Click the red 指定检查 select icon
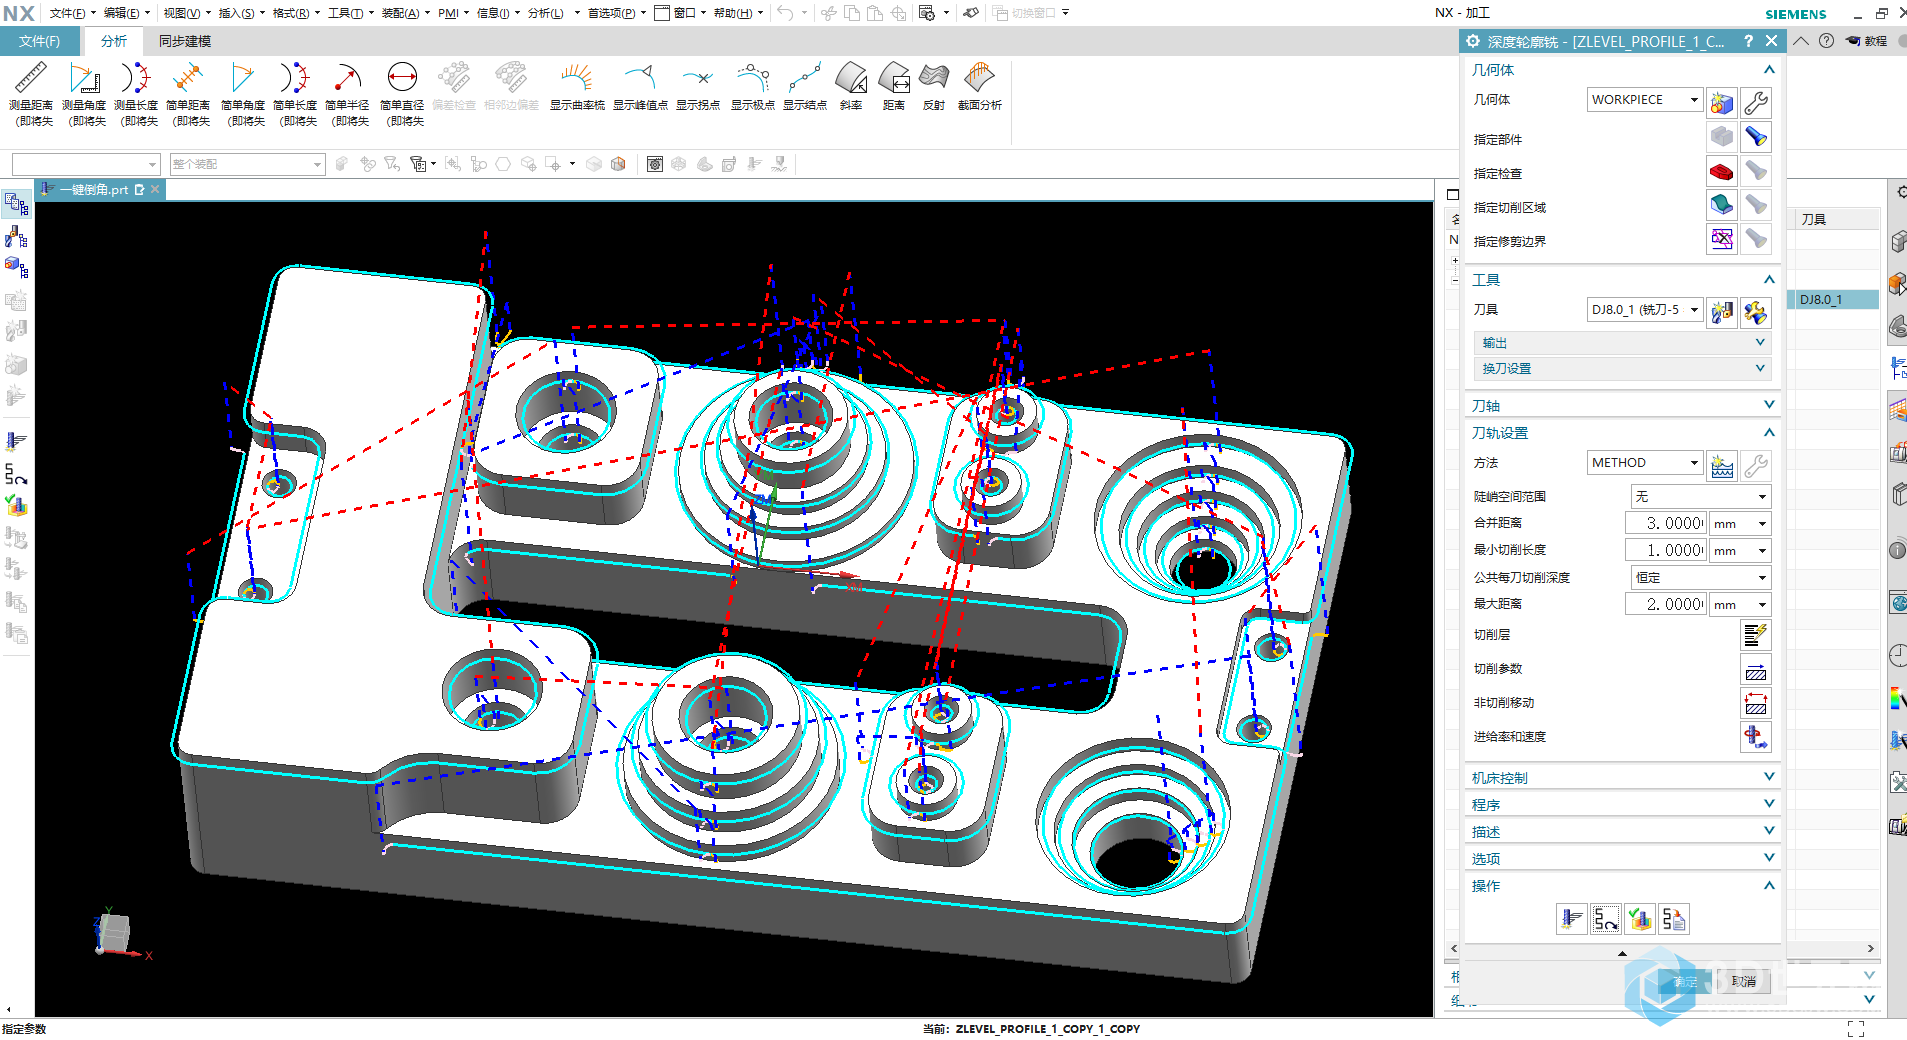This screenshot has height=1040, width=1907. [1722, 171]
